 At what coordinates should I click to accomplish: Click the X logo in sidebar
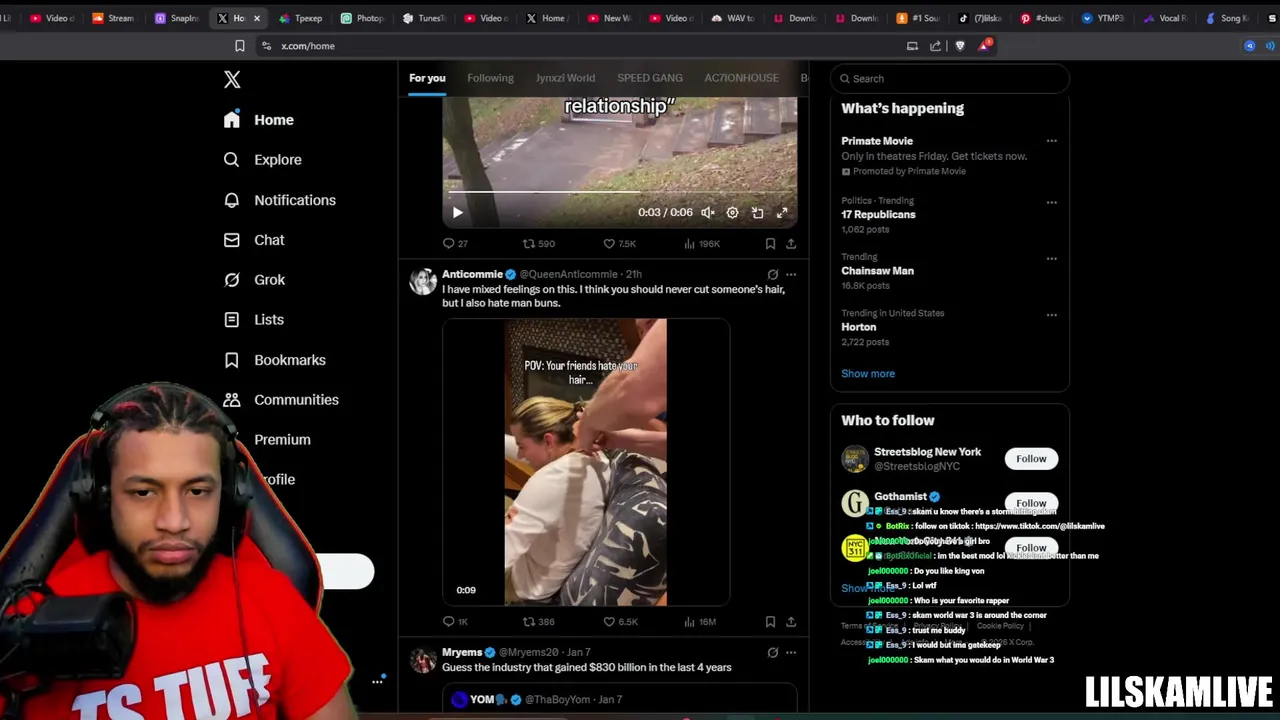[x=232, y=80]
